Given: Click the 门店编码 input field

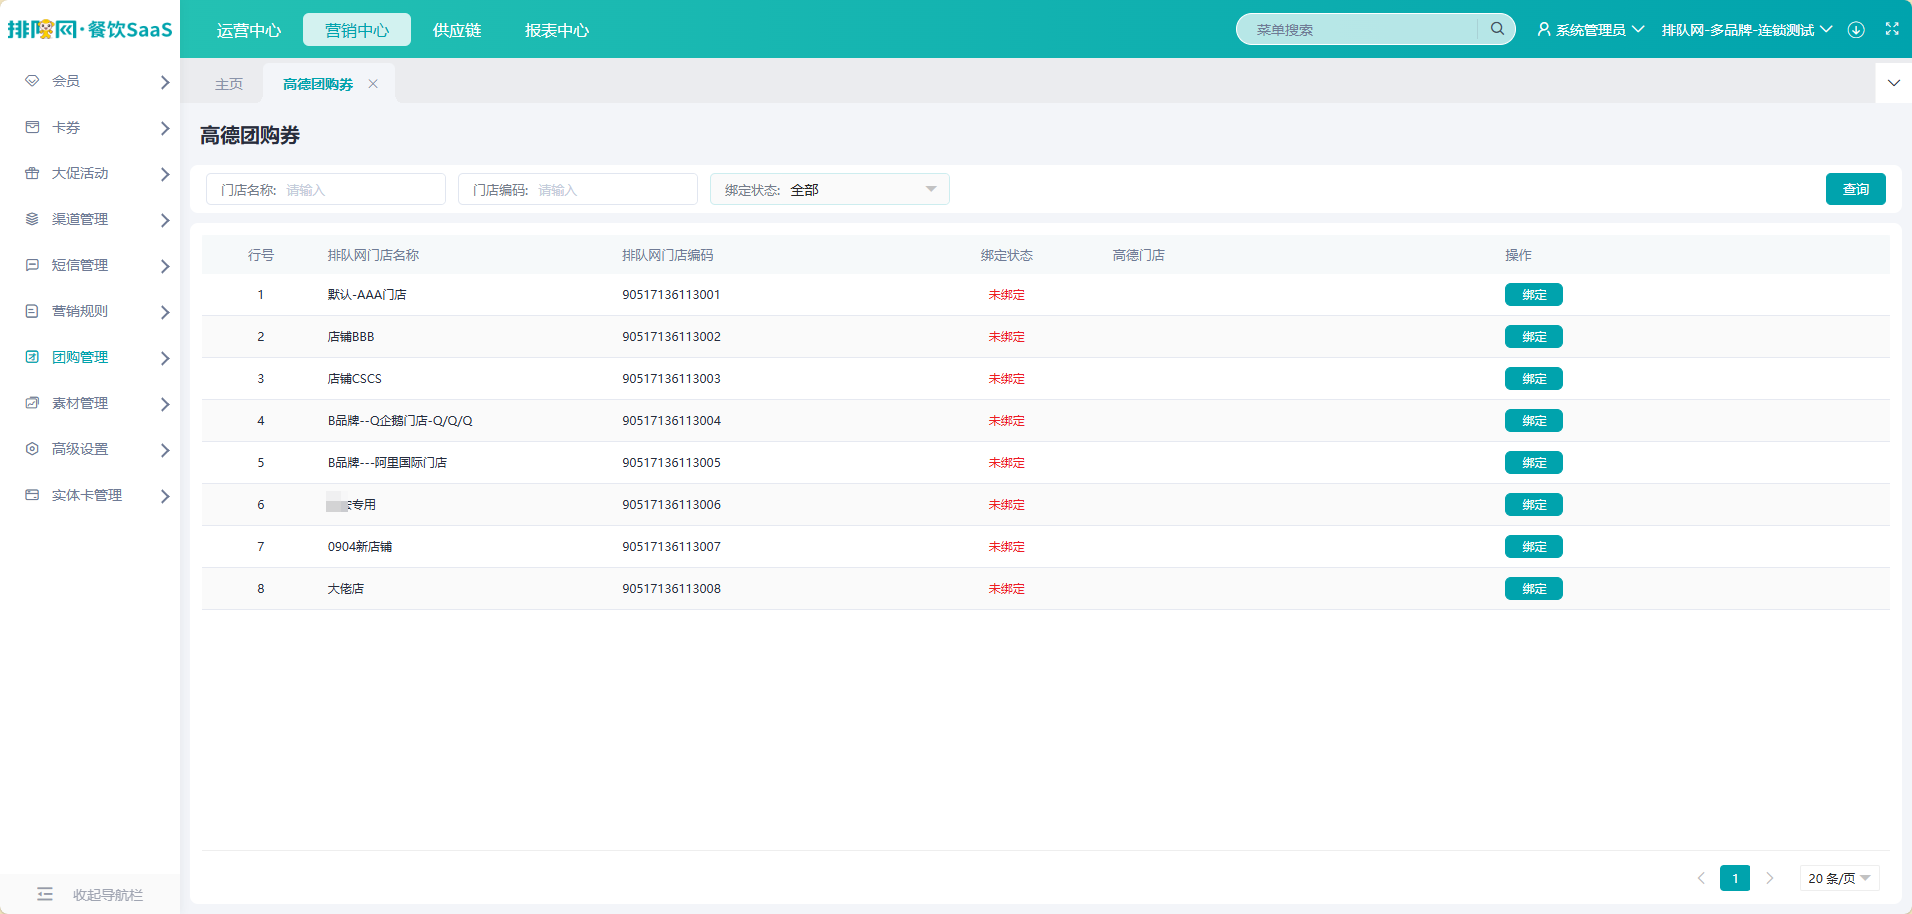Looking at the screenshot, I should click(x=578, y=189).
